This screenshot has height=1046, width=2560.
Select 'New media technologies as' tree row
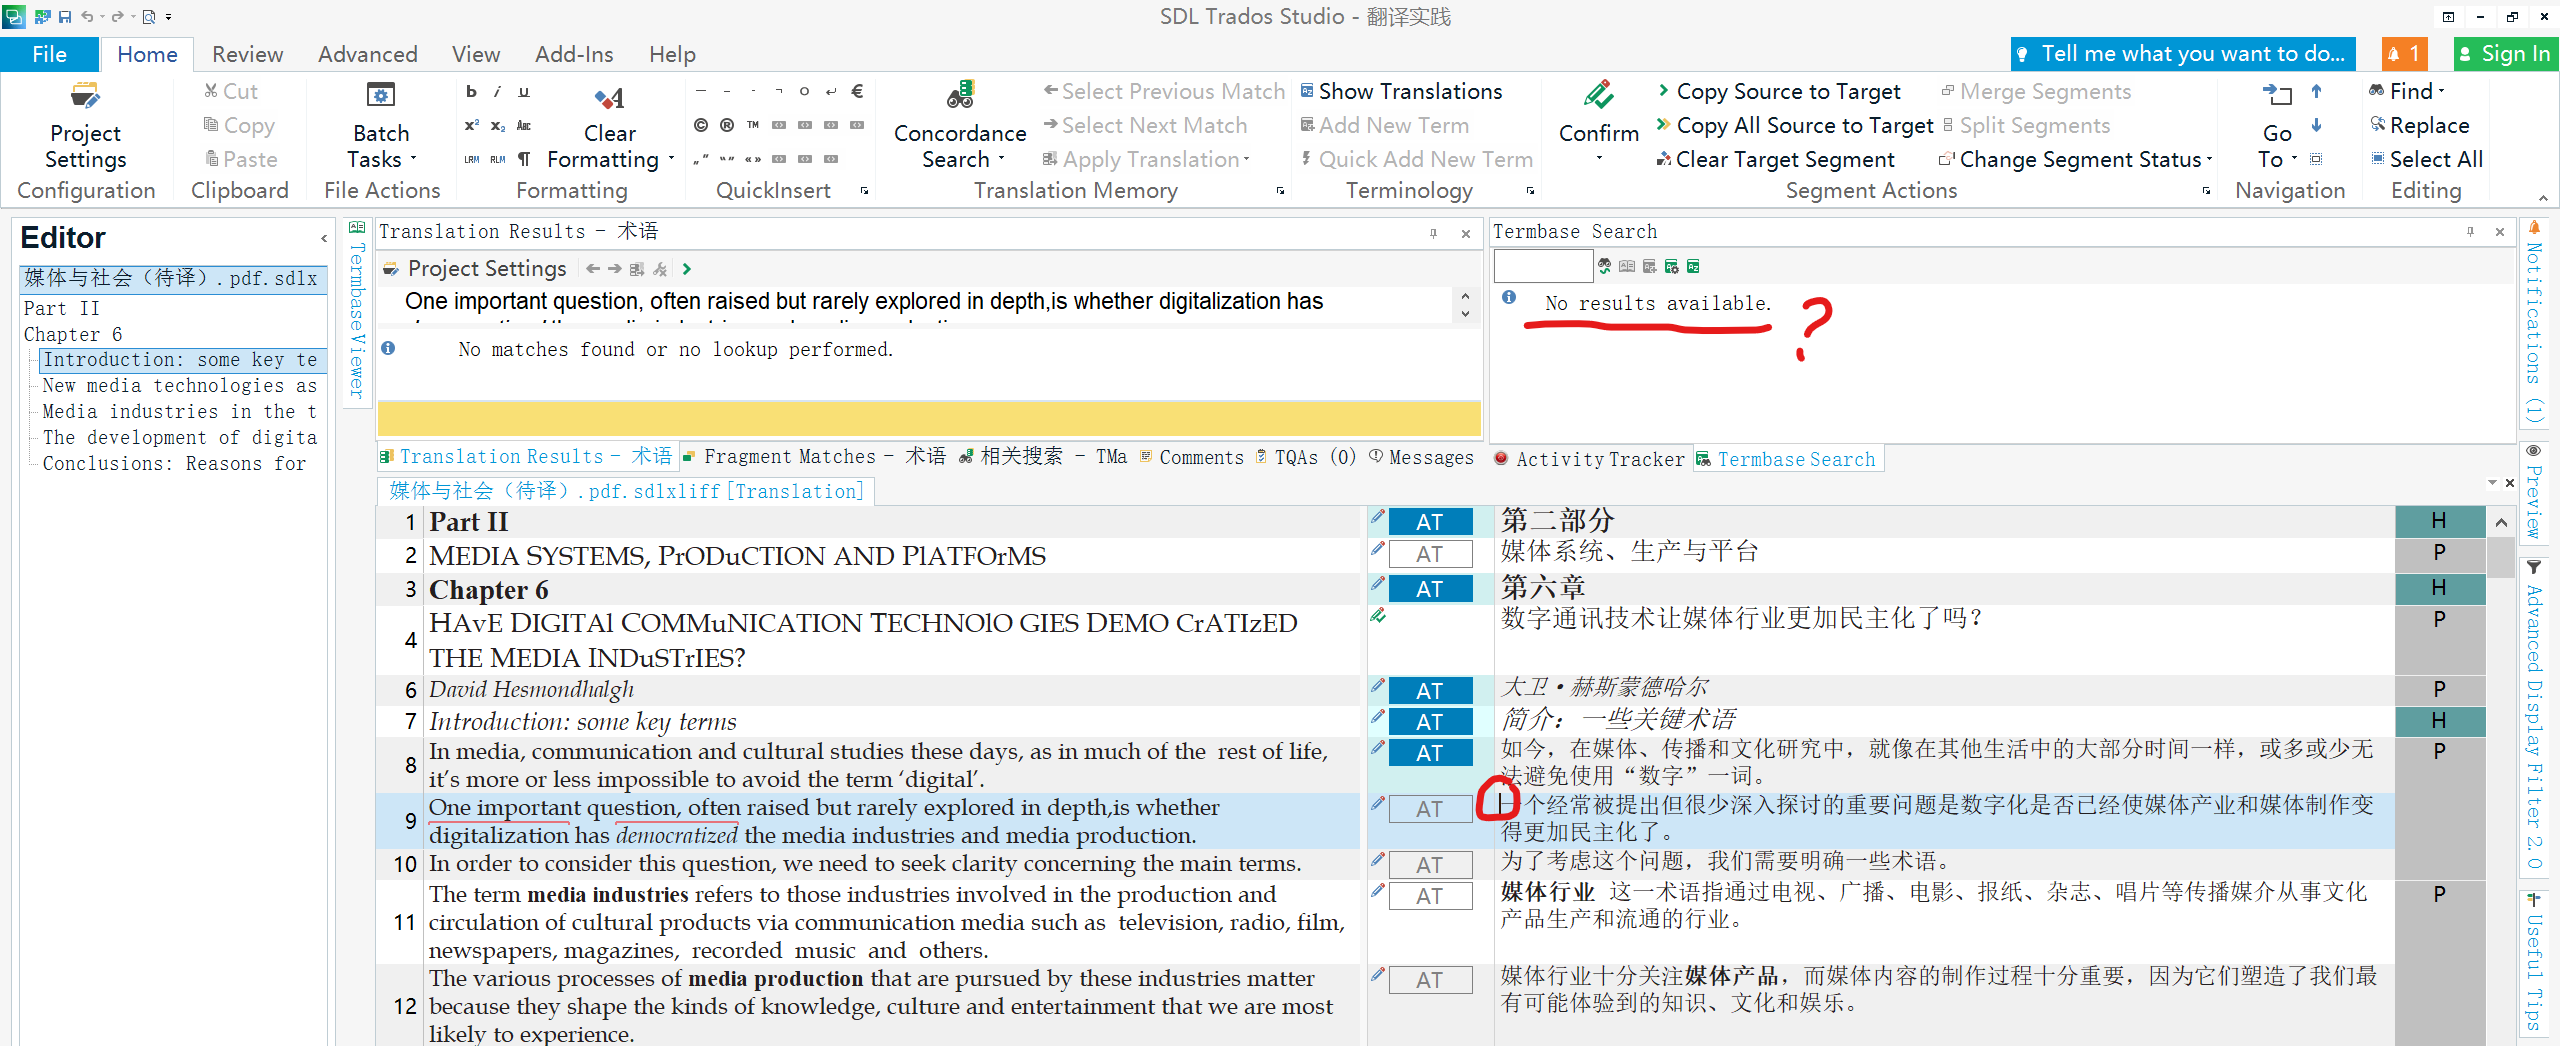179,386
